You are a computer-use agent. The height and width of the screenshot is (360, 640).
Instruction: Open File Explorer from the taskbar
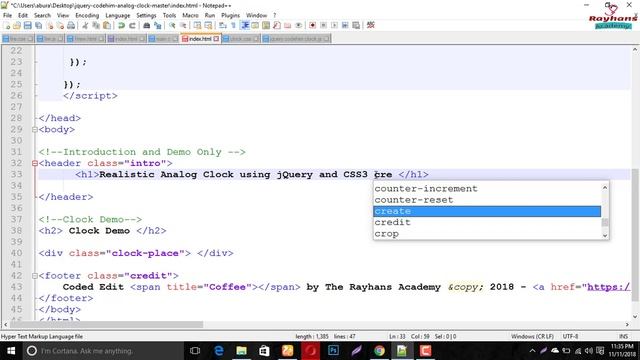click(x=242, y=351)
